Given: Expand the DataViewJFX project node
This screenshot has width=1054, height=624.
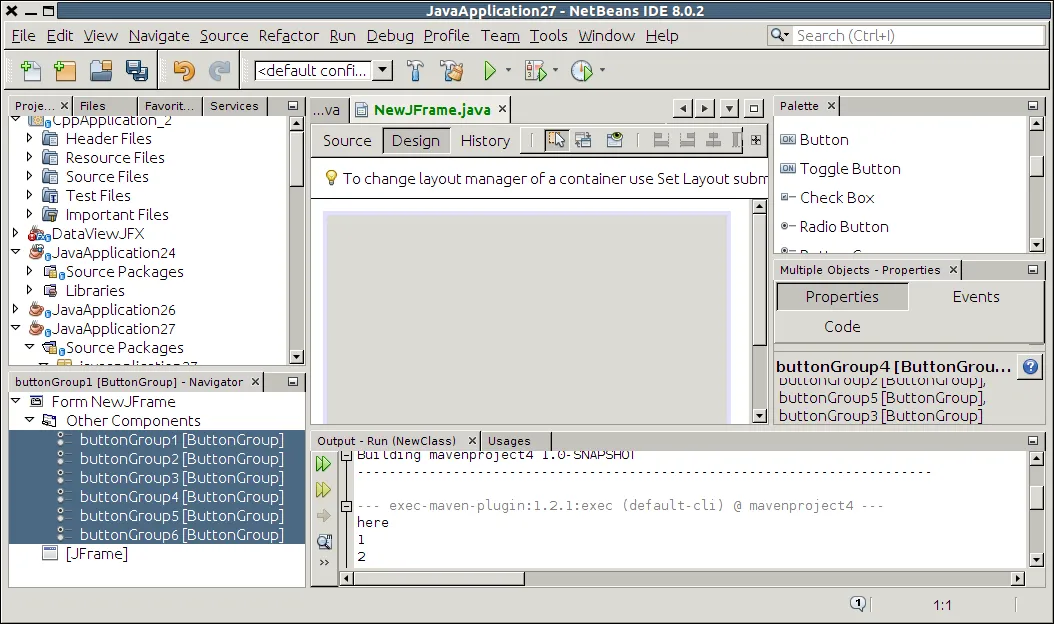Looking at the screenshot, I should (x=15, y=233).
